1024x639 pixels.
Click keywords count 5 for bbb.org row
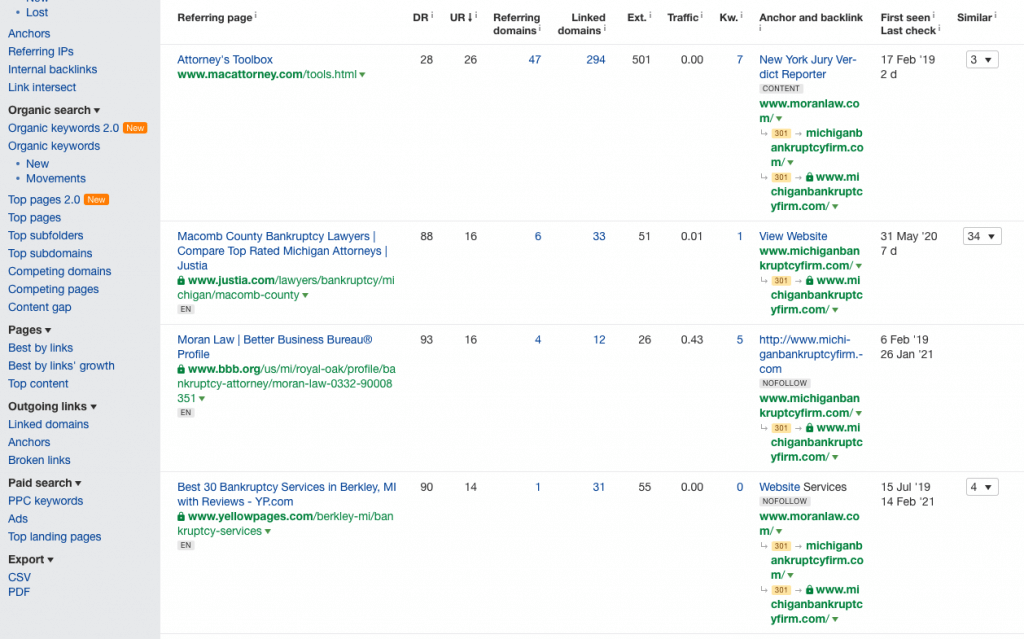[740, 340]
